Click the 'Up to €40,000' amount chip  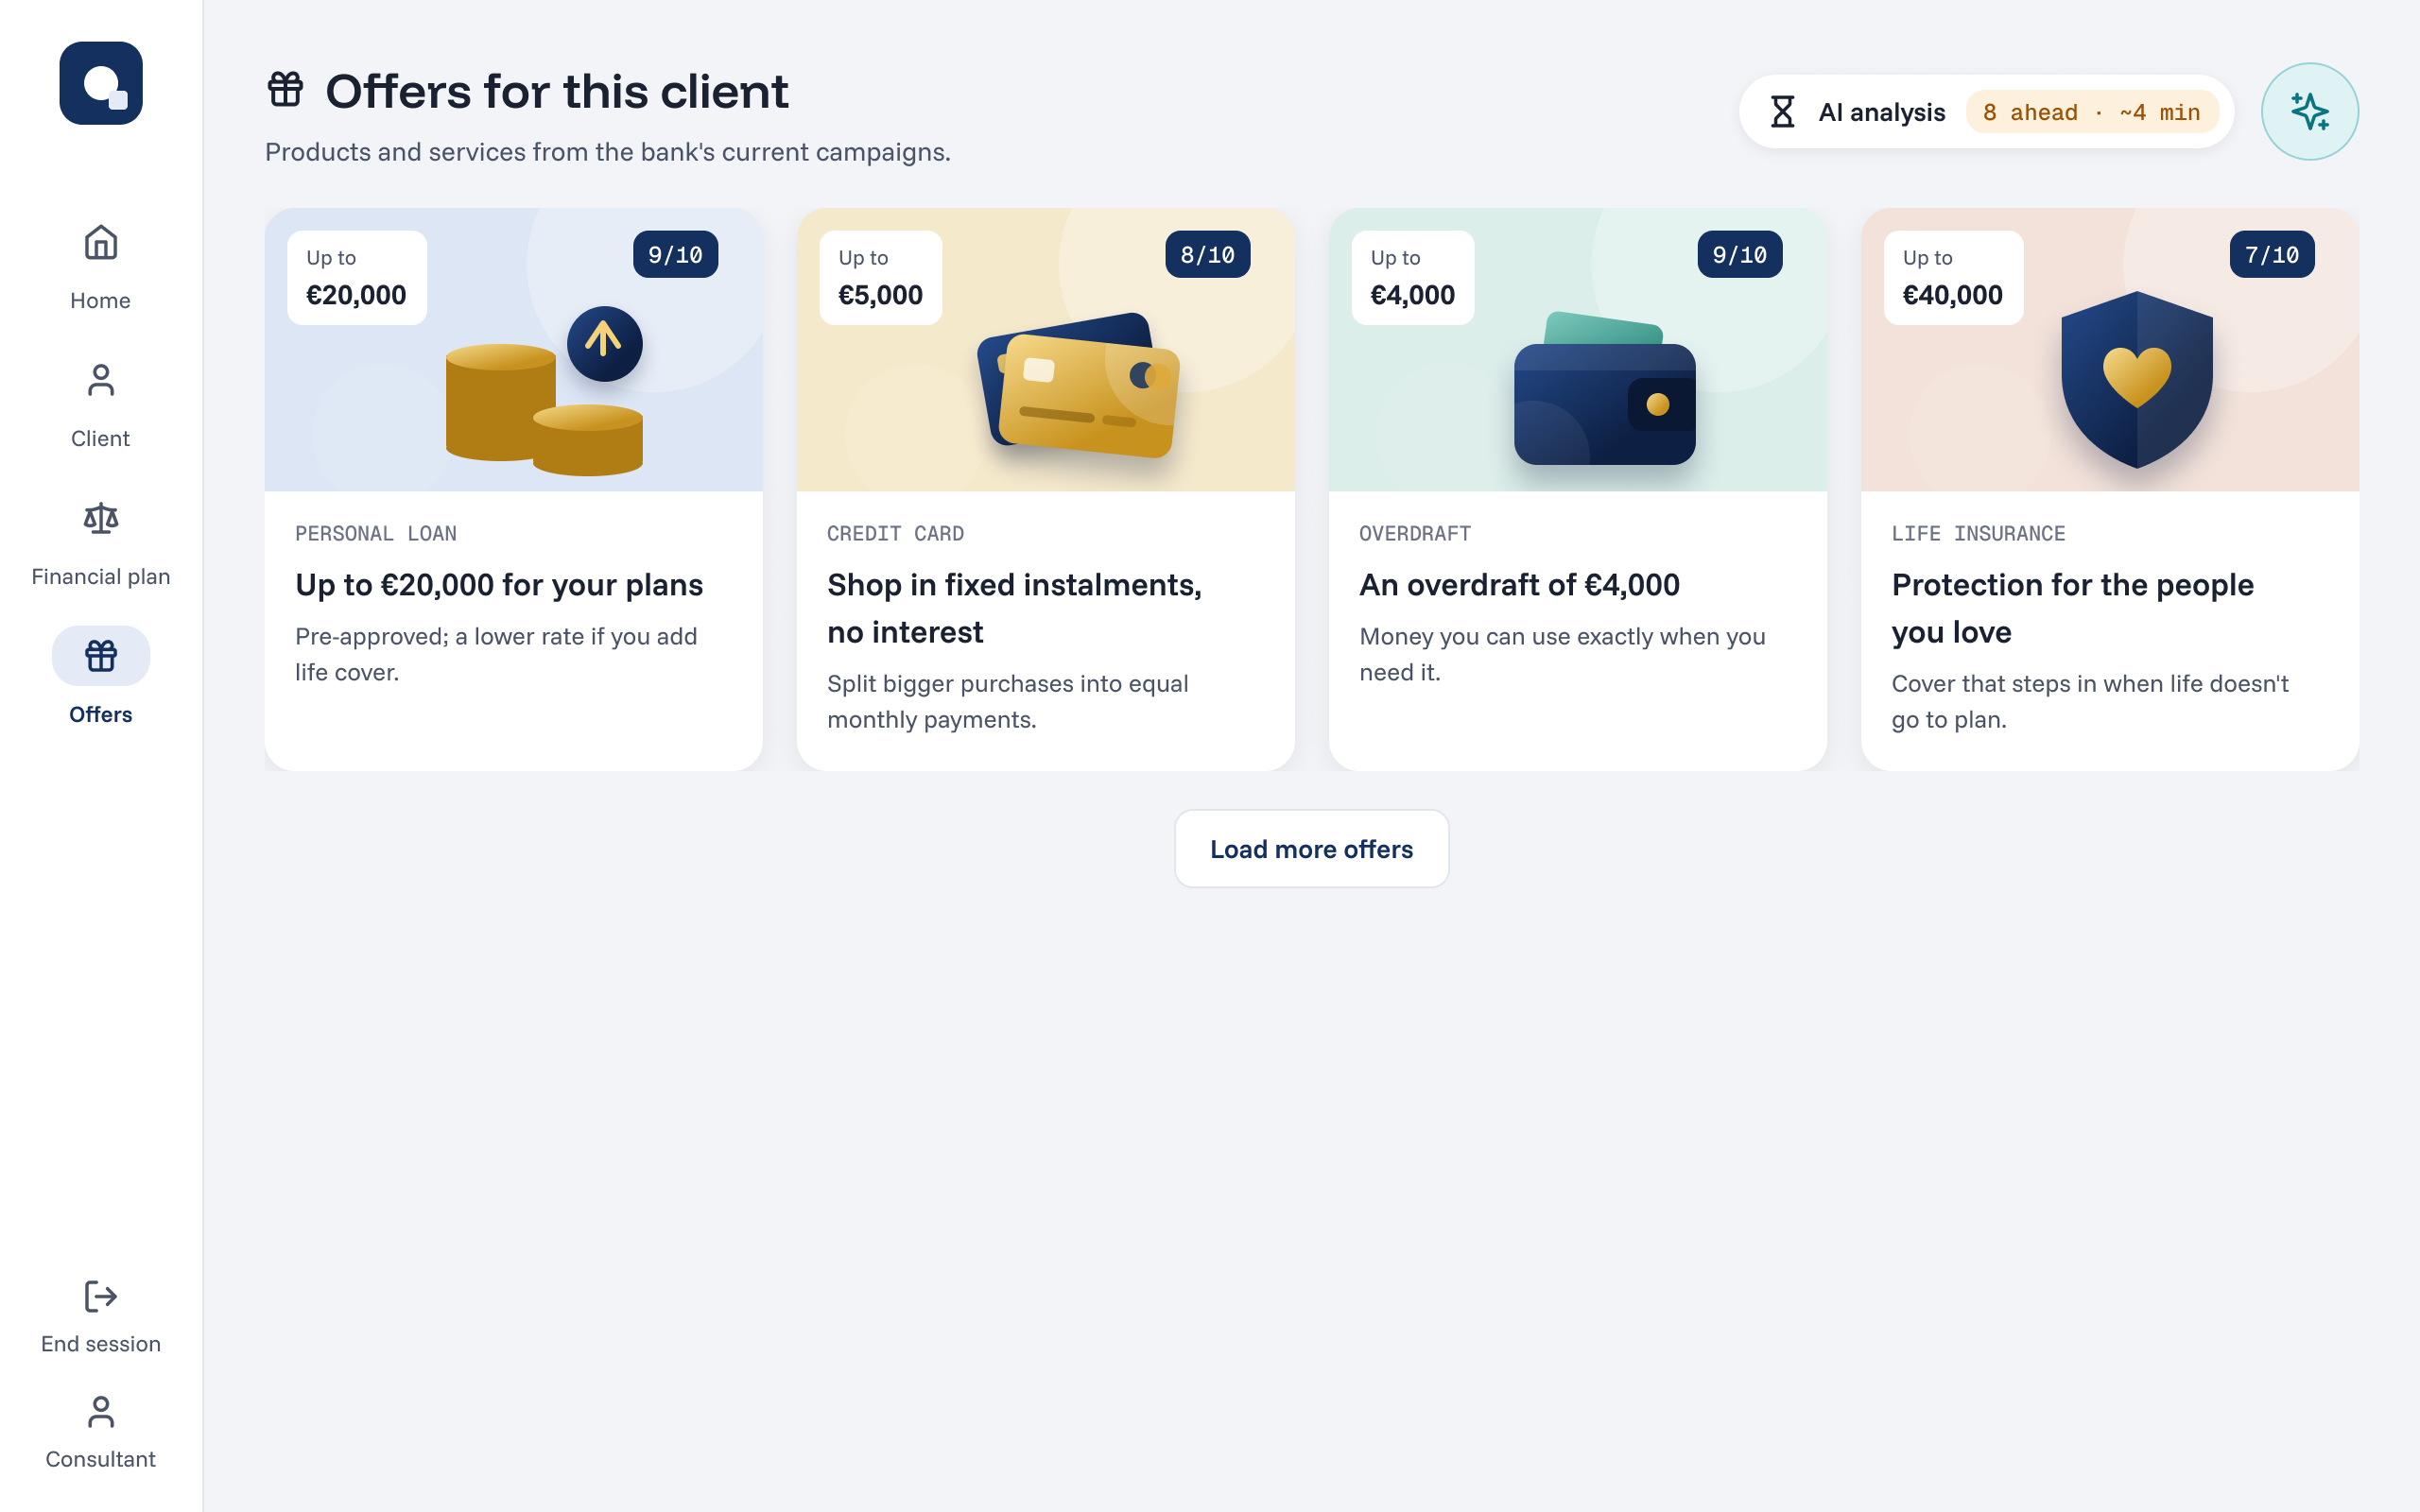pyautogui.click(x=1953, y=278)
